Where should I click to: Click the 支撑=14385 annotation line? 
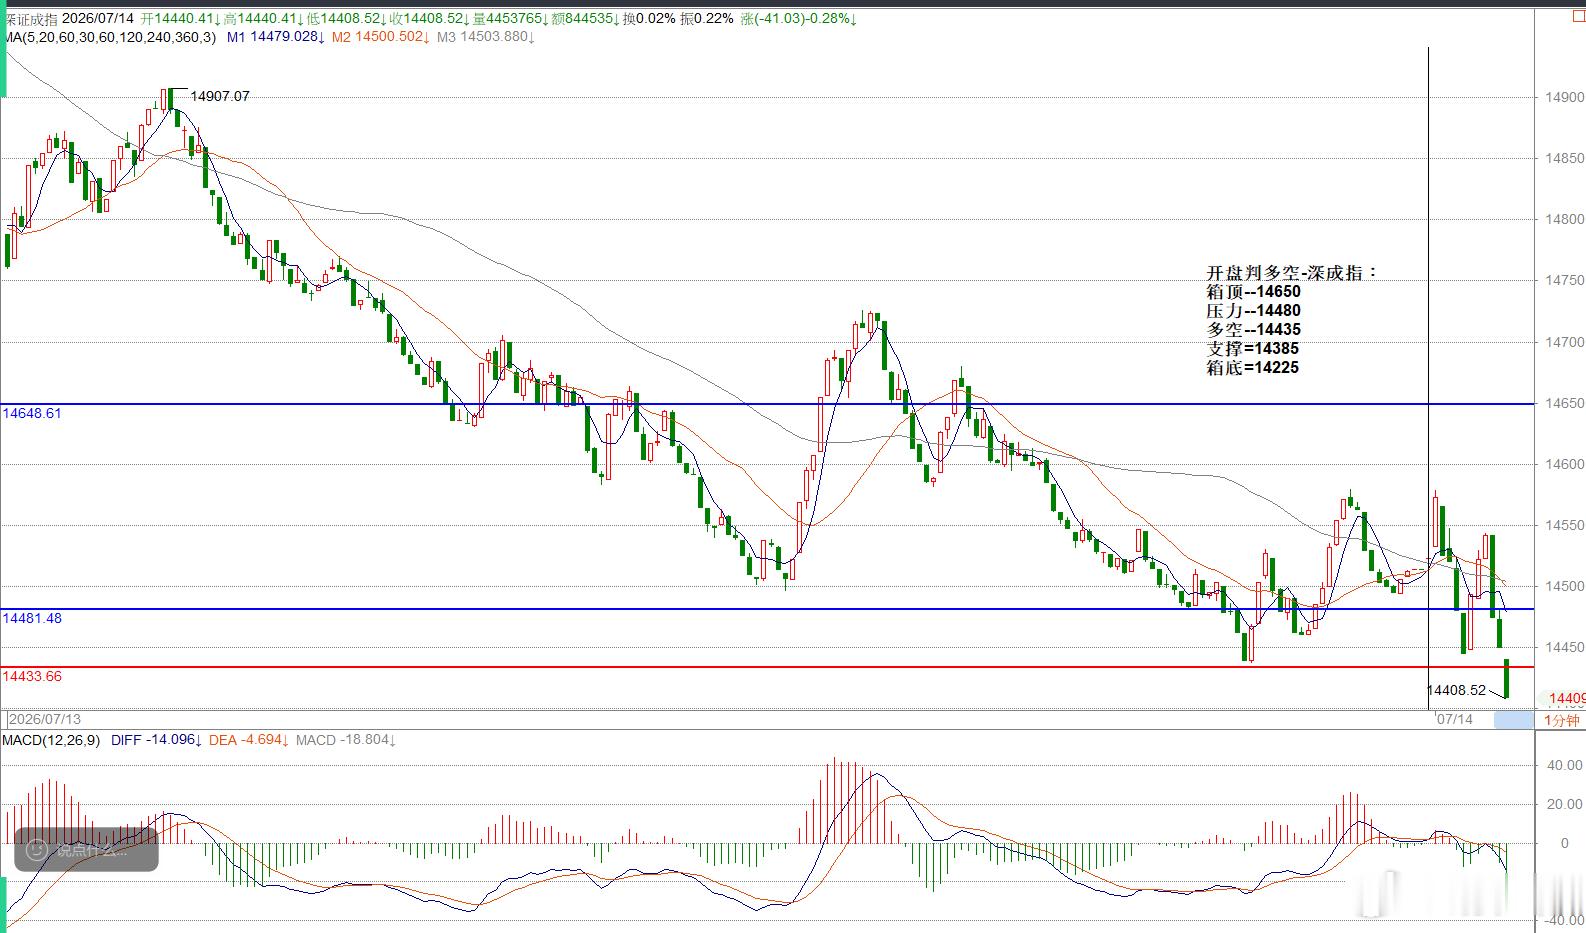pyautogui.click(x=1253, y=349)
